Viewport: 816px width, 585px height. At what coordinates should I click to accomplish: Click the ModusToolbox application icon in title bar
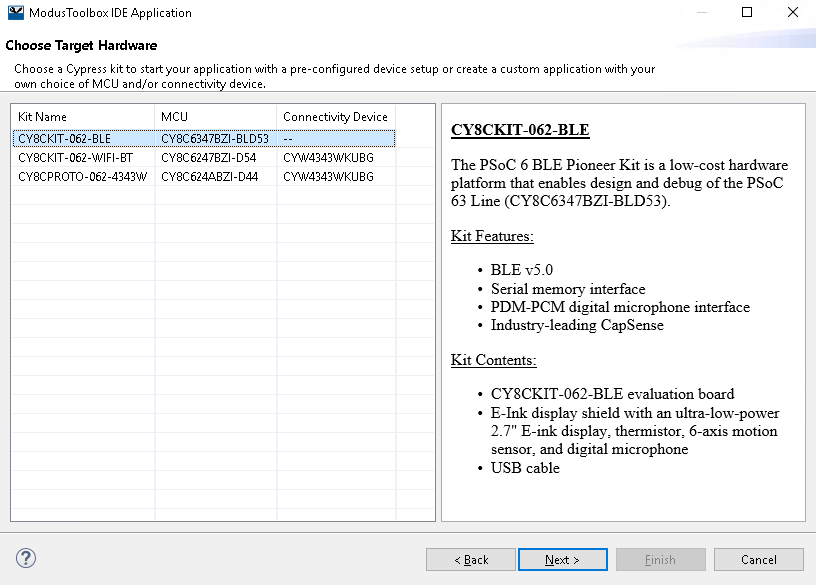[14, 13]
